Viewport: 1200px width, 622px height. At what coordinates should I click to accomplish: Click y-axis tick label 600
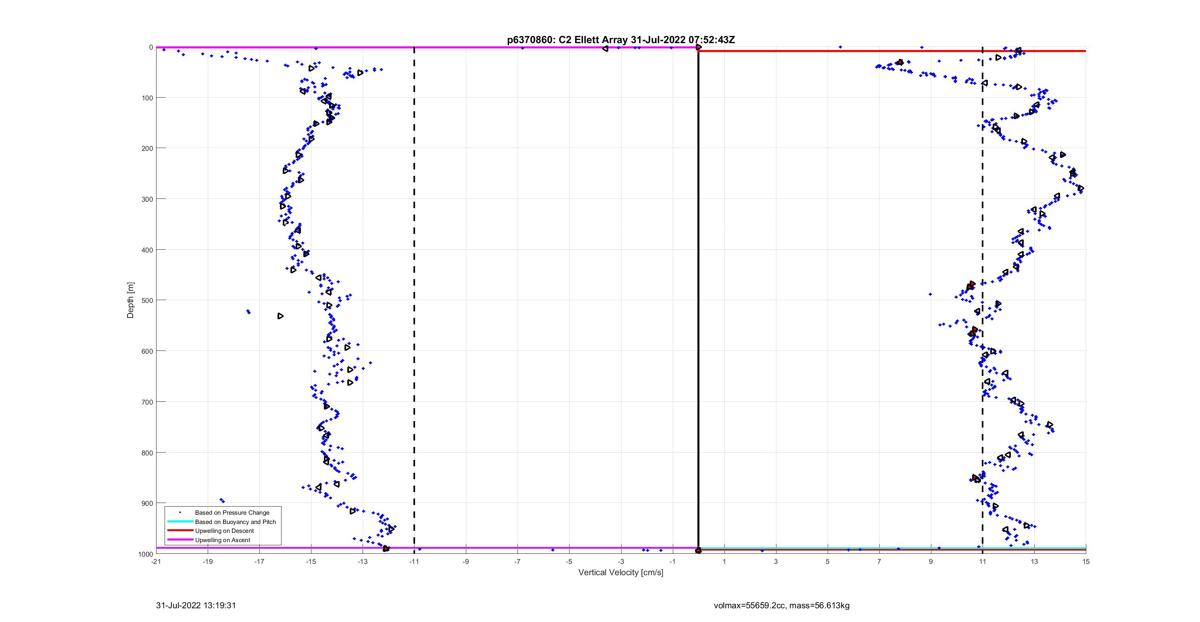[146, 351]
